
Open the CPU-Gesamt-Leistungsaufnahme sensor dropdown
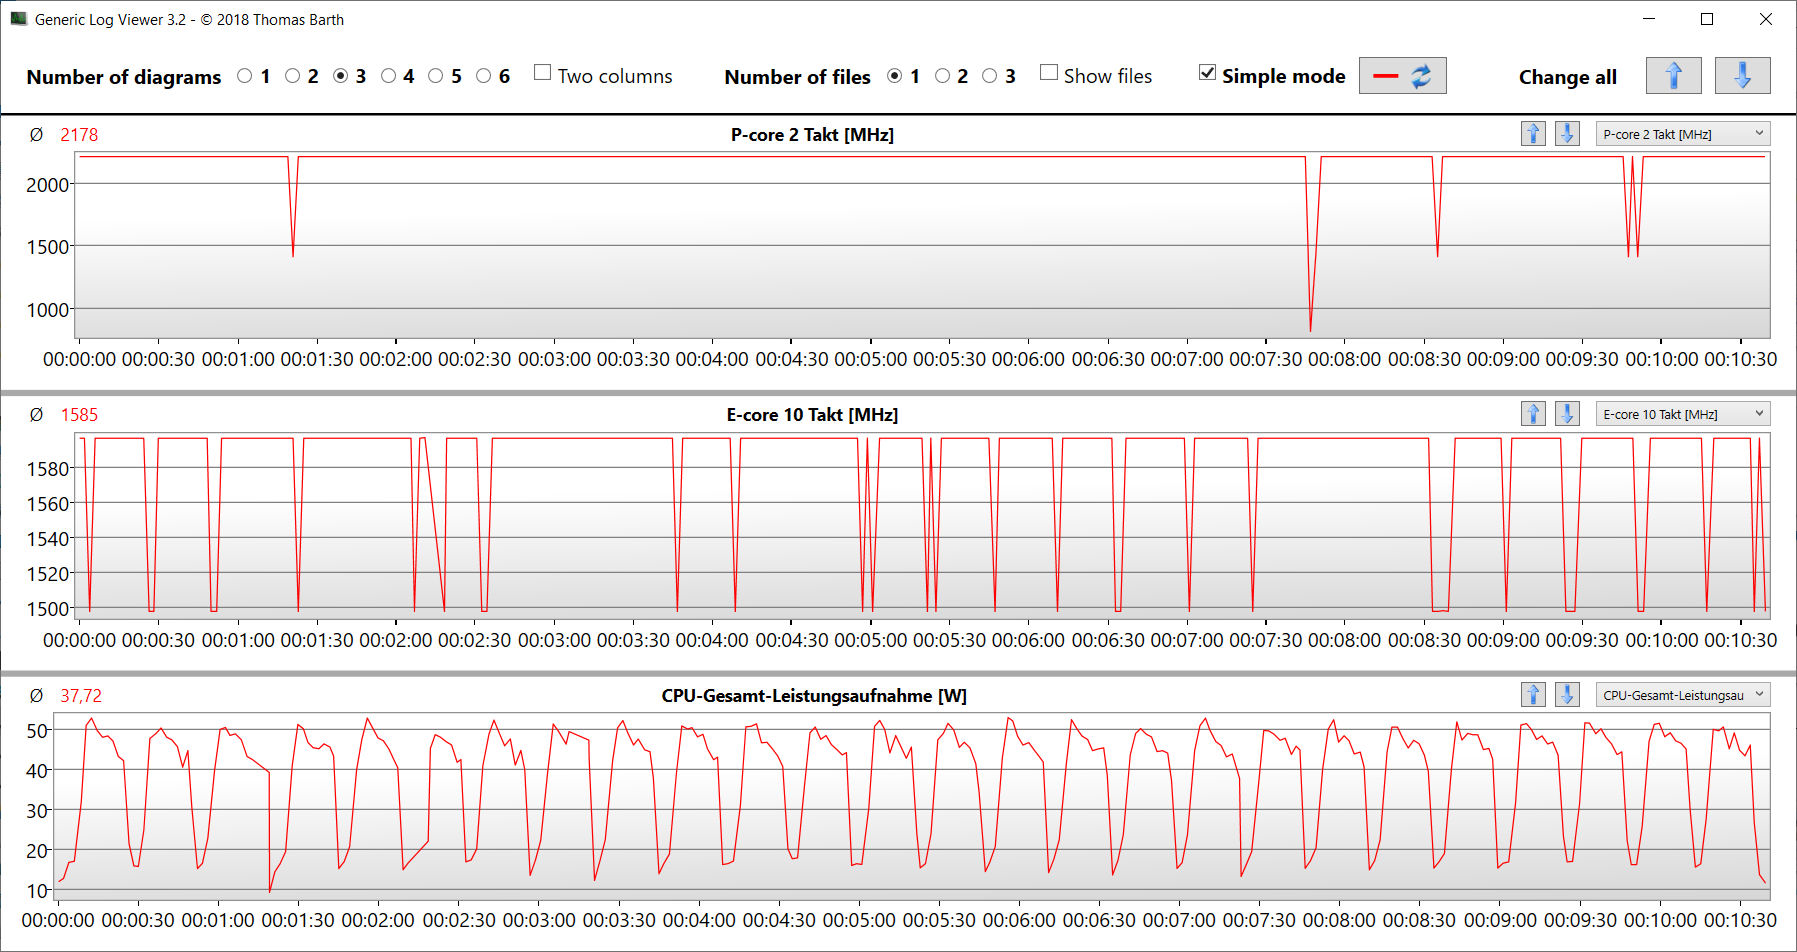(x=1682, y=695)
